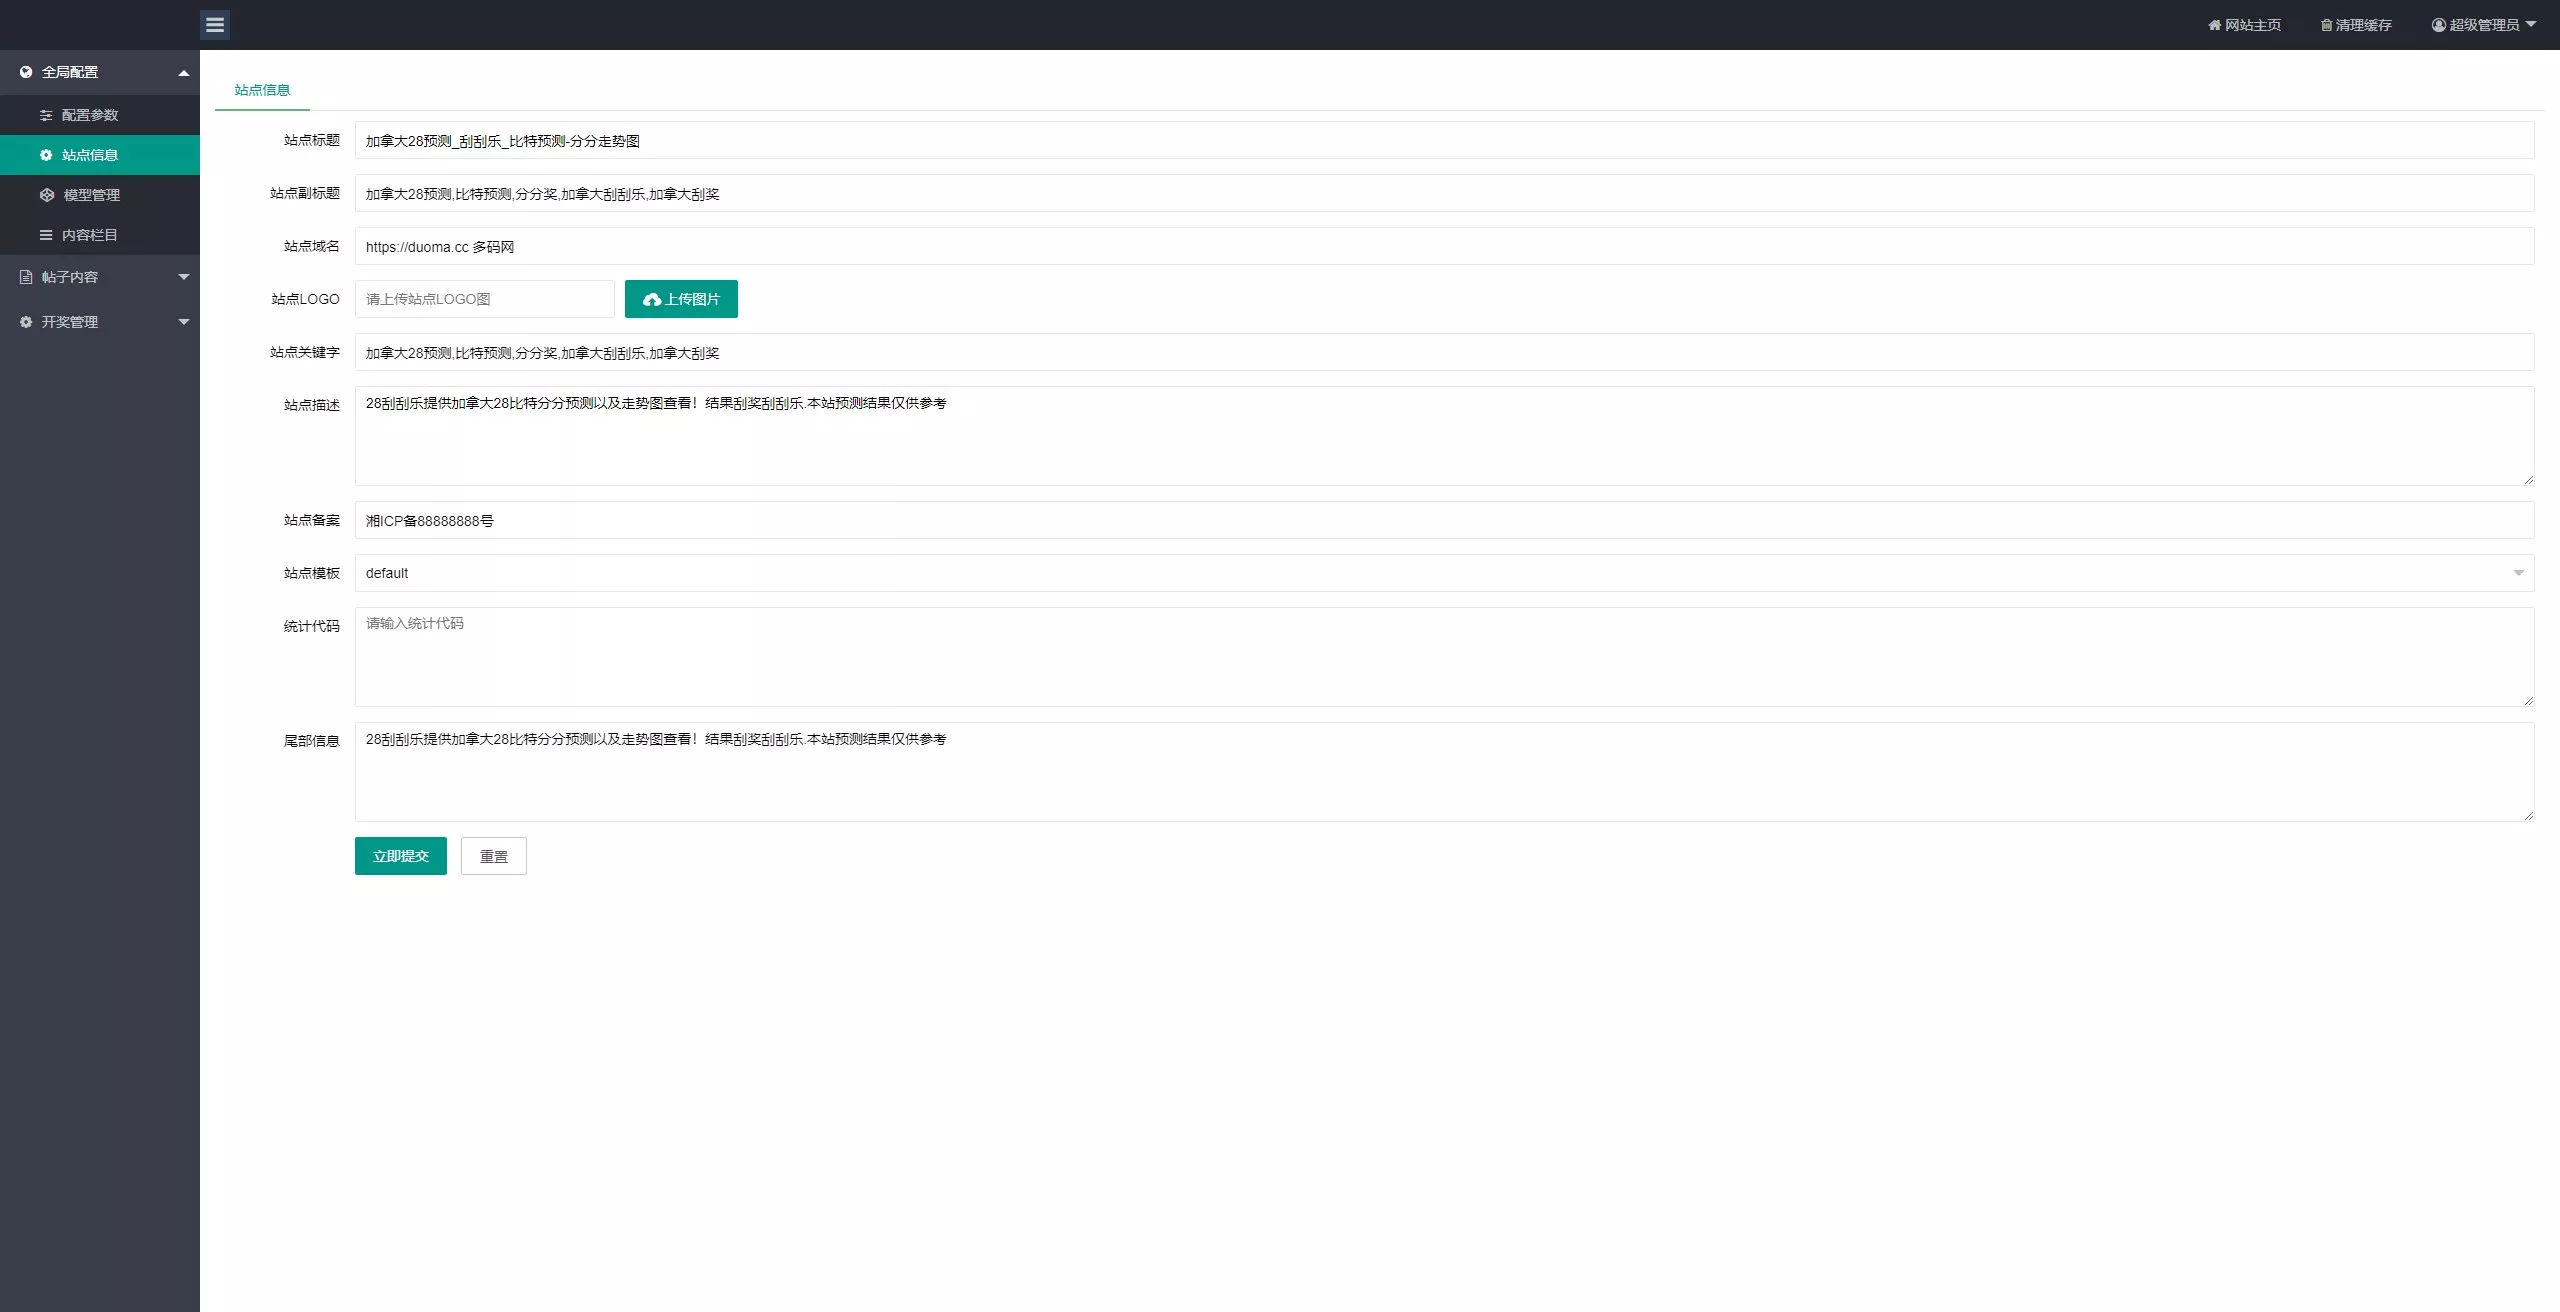2560x1312 pixels.
Task: Open 站点信息 in the sidebar
Action: coord(90,155)
